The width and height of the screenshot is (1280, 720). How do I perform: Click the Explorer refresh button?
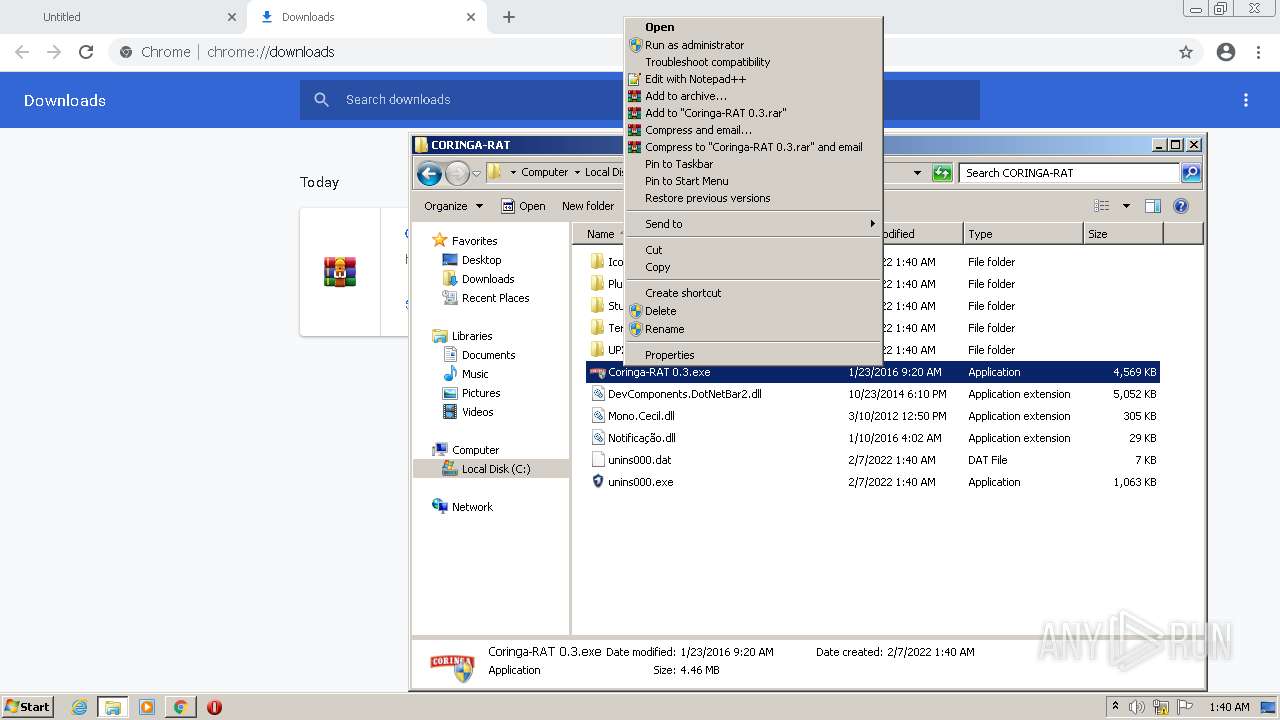[x=942, y=173]
